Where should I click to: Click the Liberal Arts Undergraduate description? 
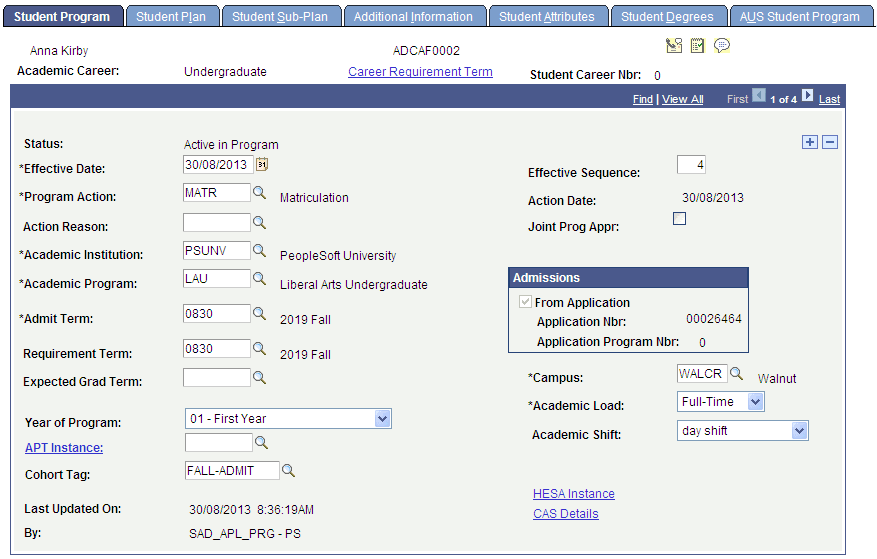coord(353,284)
